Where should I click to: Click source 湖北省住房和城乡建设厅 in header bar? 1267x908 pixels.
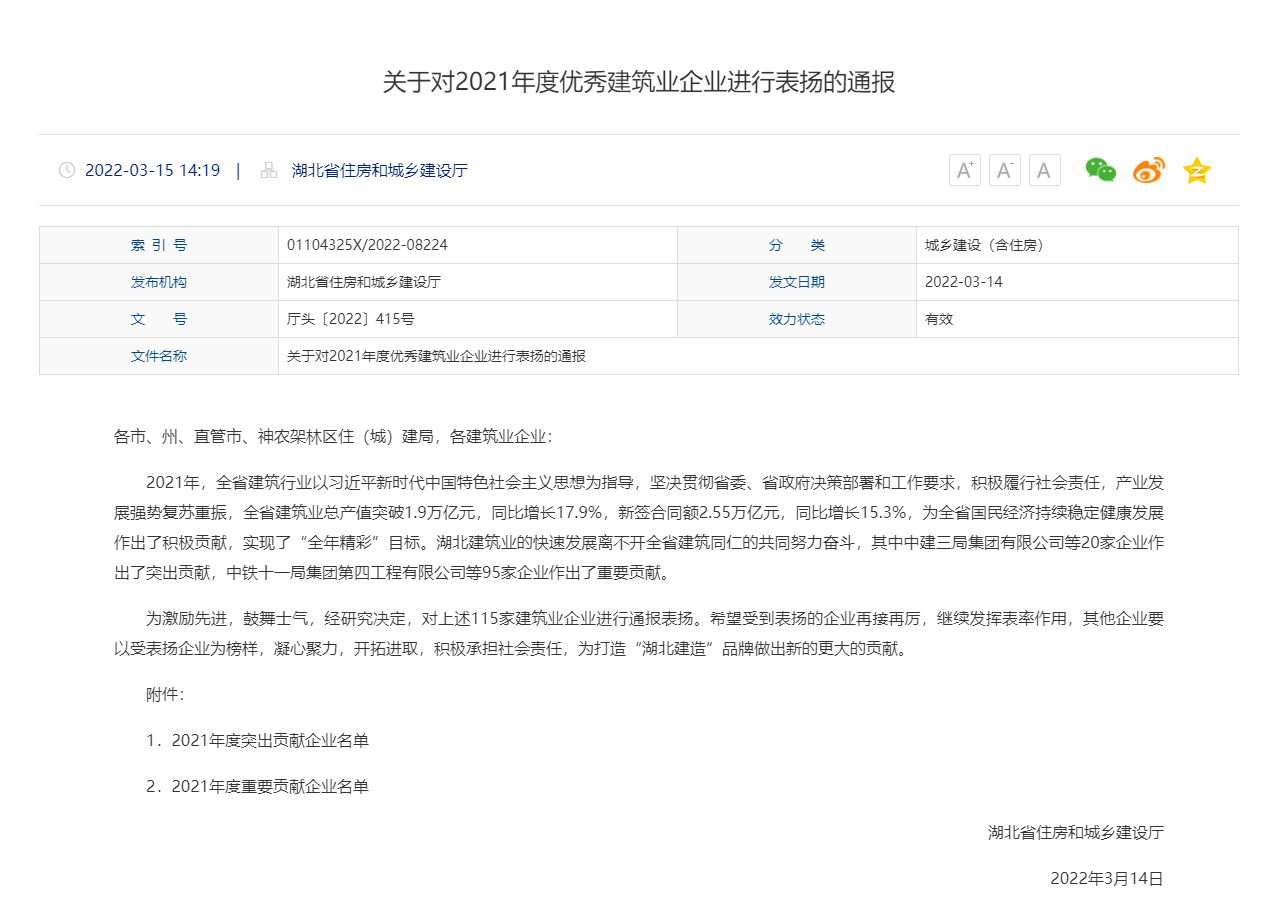coord(379,170)
